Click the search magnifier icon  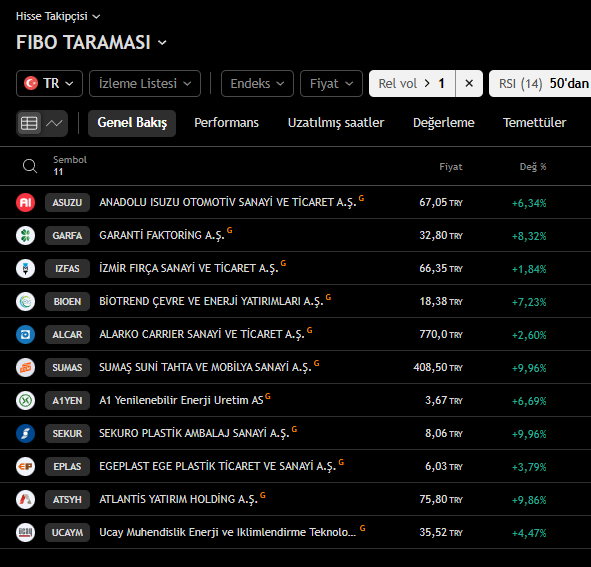pyautogui.click(x=30, y=166)
